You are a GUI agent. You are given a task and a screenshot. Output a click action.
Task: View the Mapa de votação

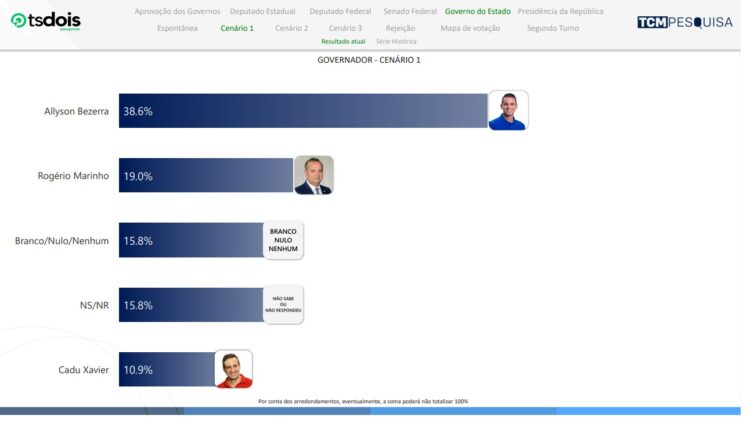click(x=470, y=28)
